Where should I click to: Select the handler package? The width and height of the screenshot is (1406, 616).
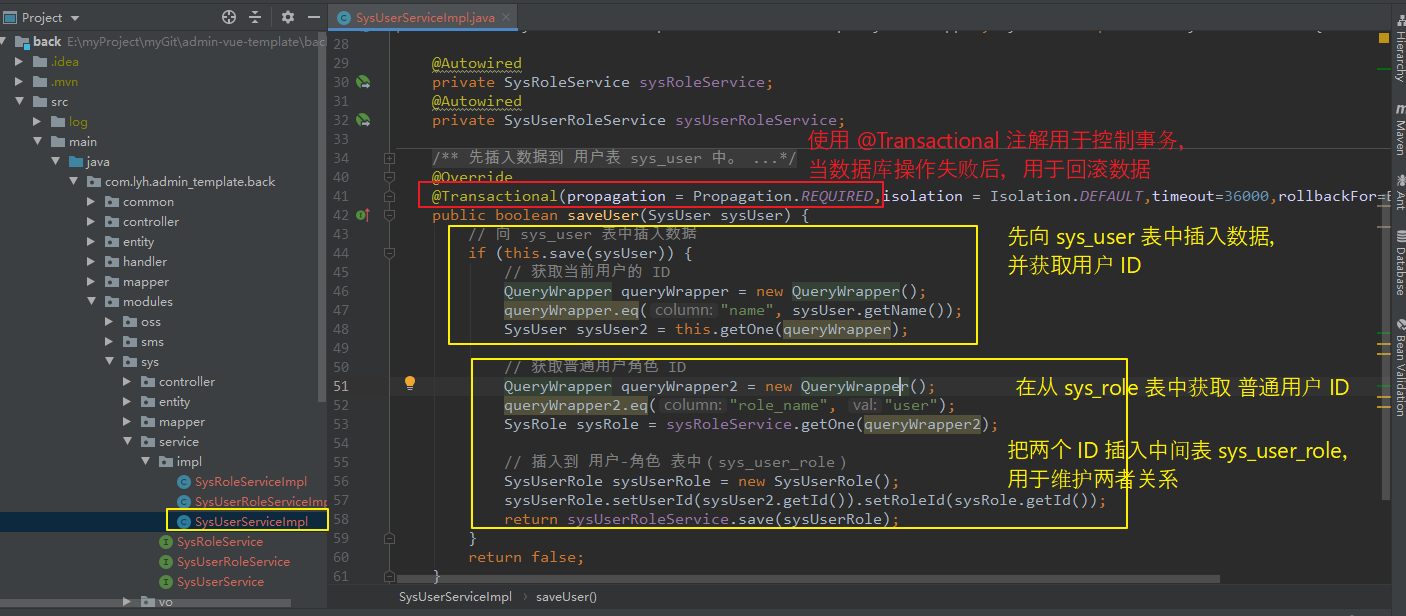[x=145, y=262]
